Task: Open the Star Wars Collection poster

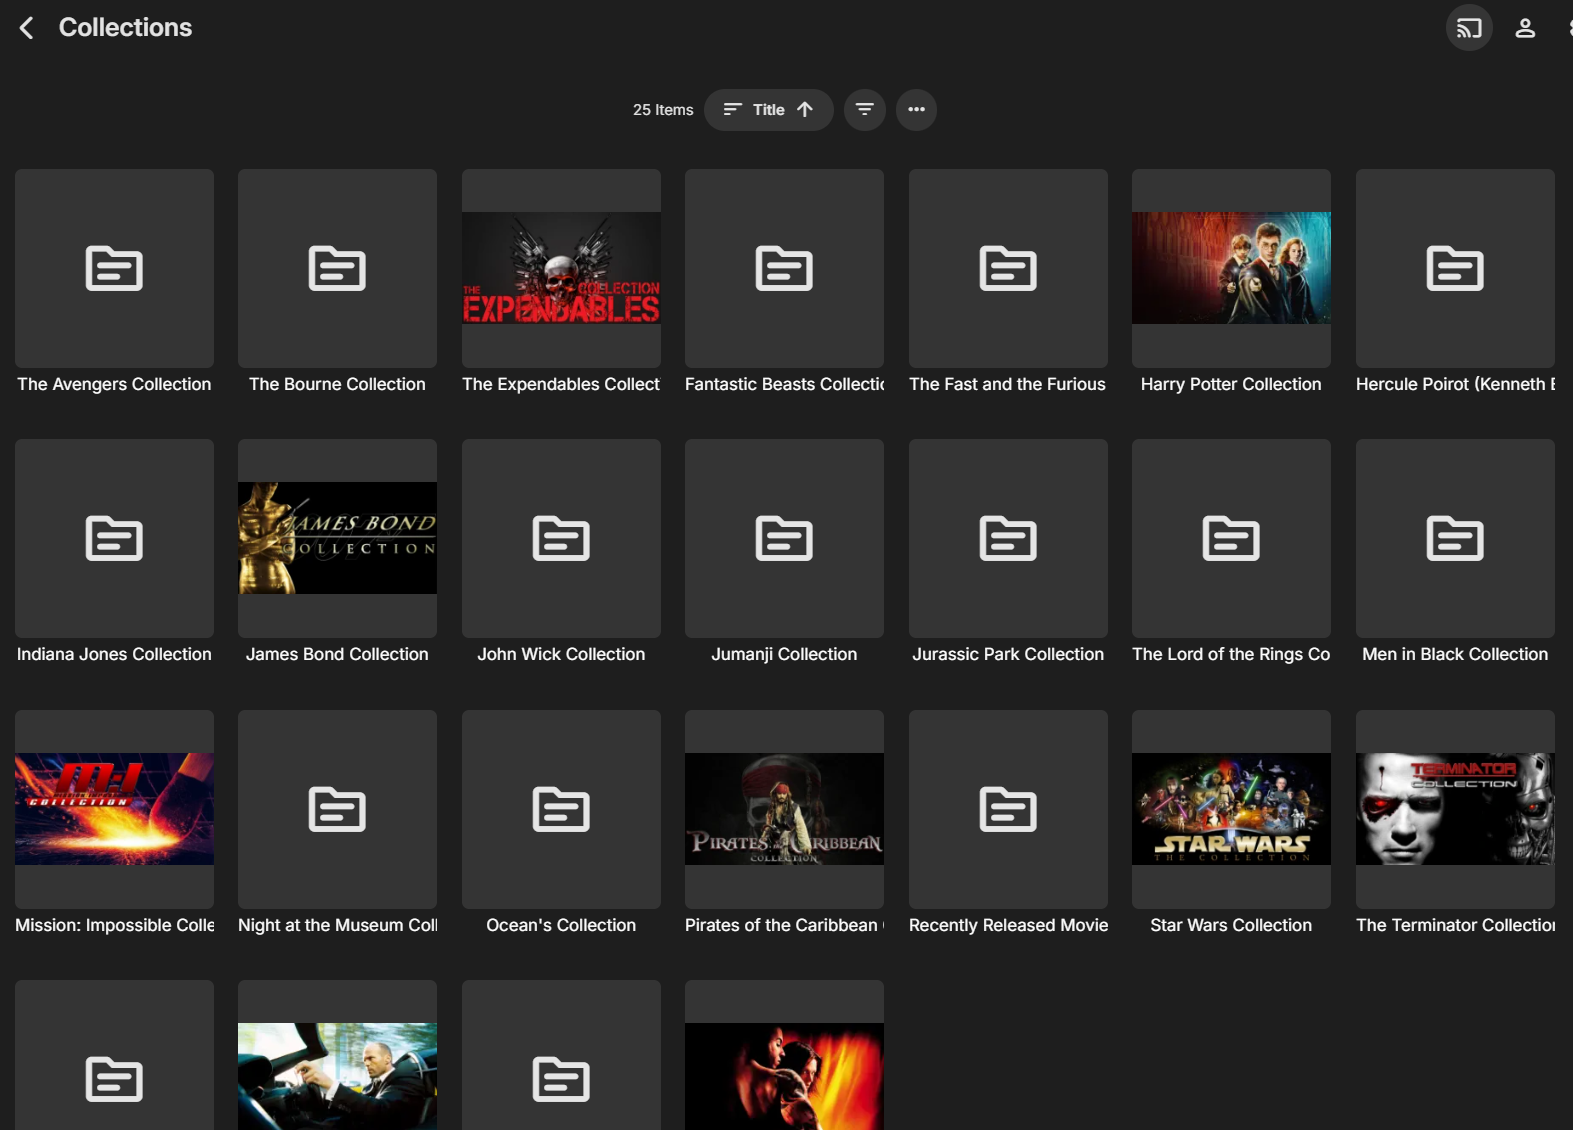Action: [1231, 809]
